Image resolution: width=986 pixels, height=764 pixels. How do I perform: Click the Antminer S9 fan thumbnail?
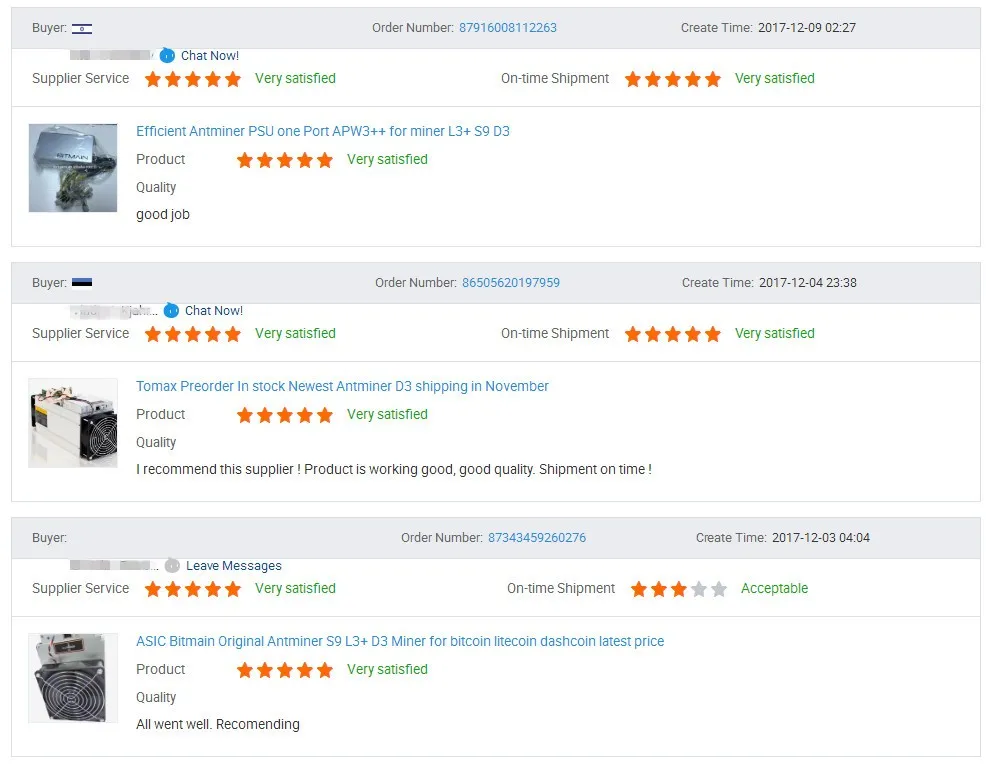[73, 678]
